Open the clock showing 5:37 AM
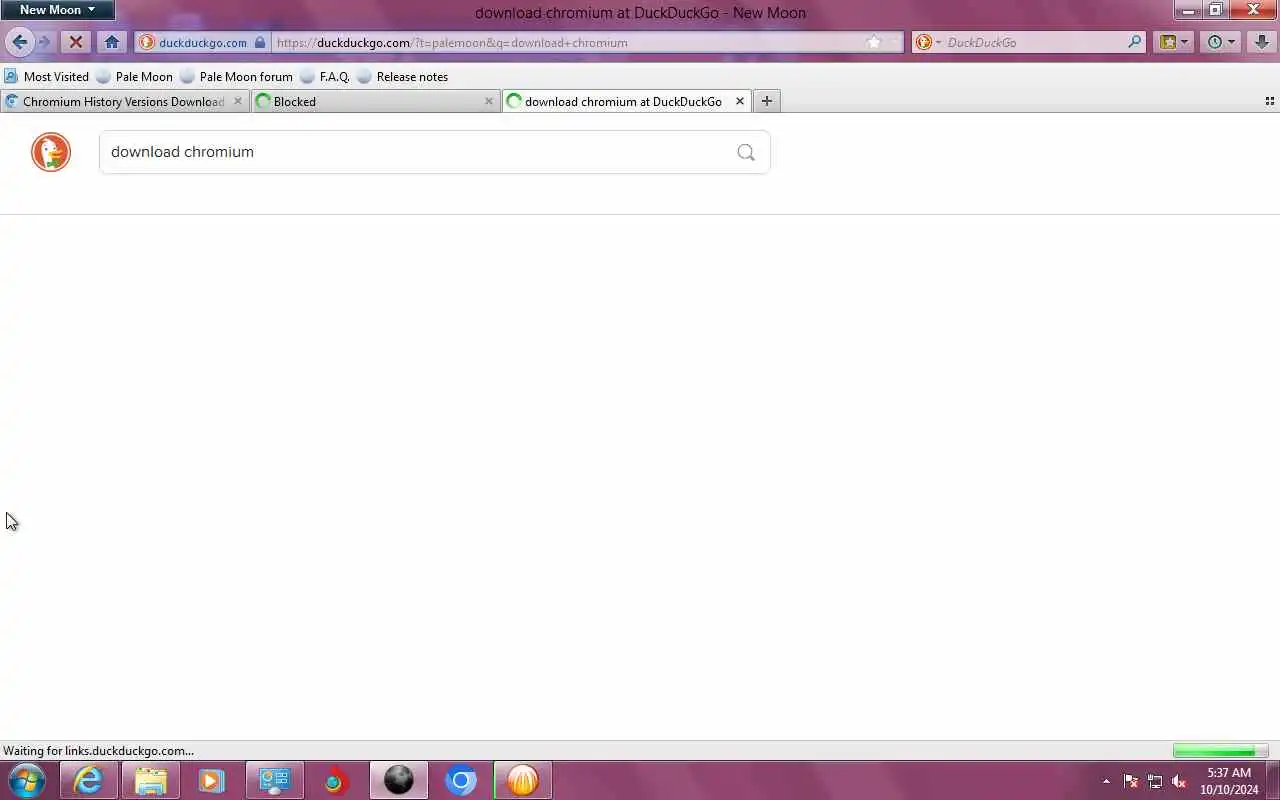 pyautogui.click(x=1229, y=781)
